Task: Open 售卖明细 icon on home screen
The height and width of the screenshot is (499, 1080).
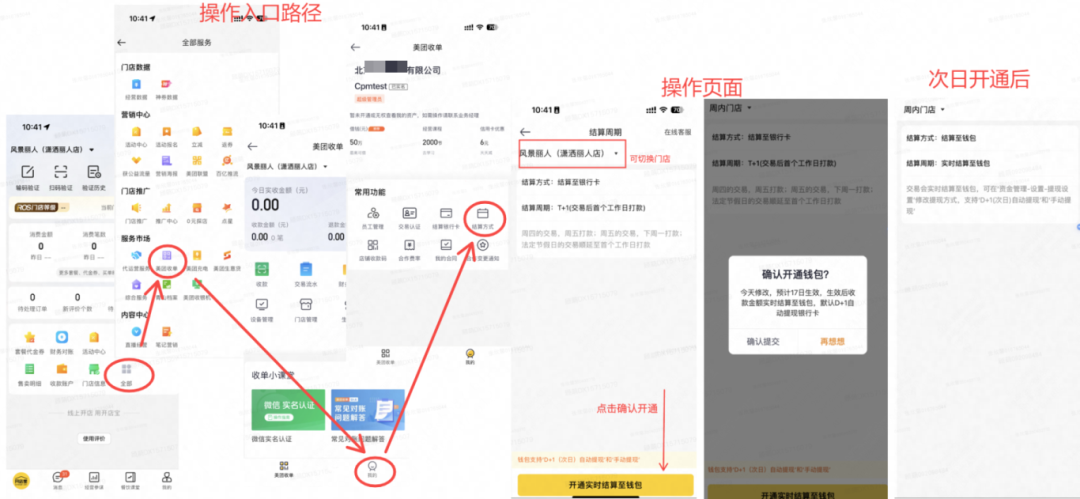Action: pyautogui.click(x=30, y=369)
